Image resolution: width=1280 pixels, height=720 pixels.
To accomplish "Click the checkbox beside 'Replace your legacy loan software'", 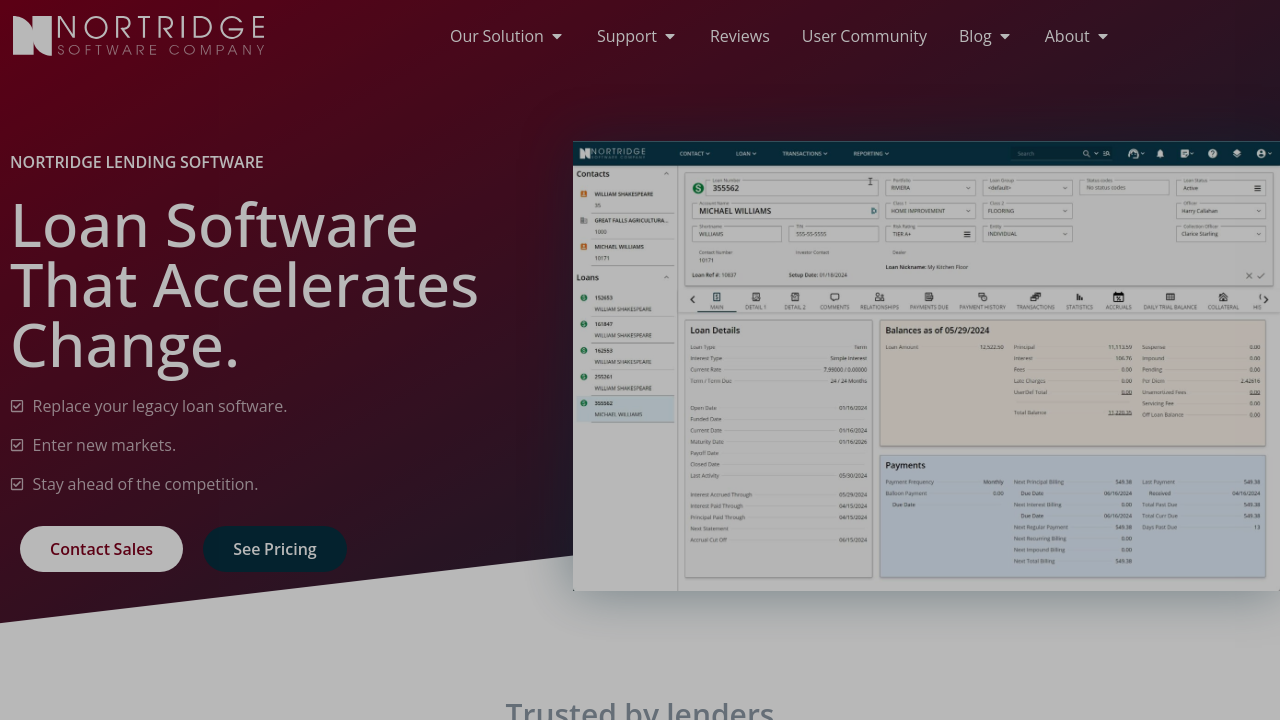I will 17,406.
